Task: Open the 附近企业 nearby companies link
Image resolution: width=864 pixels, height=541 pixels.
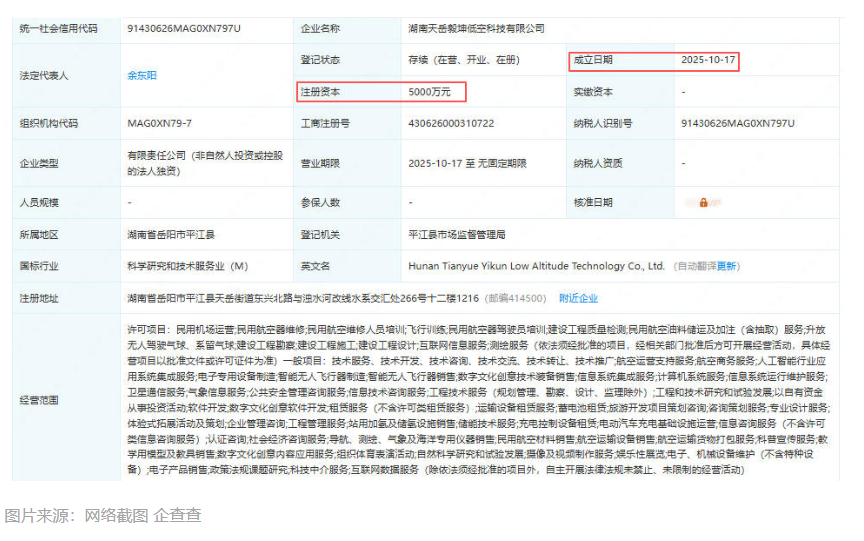Action: [578, 298]
